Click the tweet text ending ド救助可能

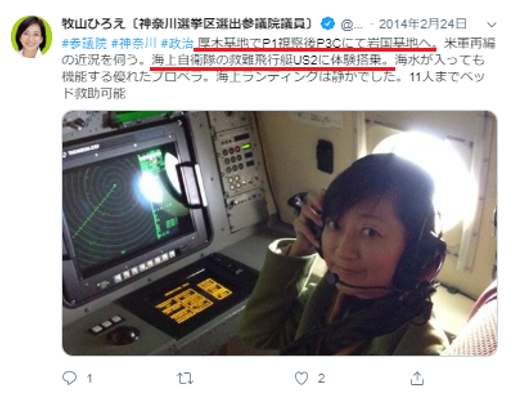[94, 94]
